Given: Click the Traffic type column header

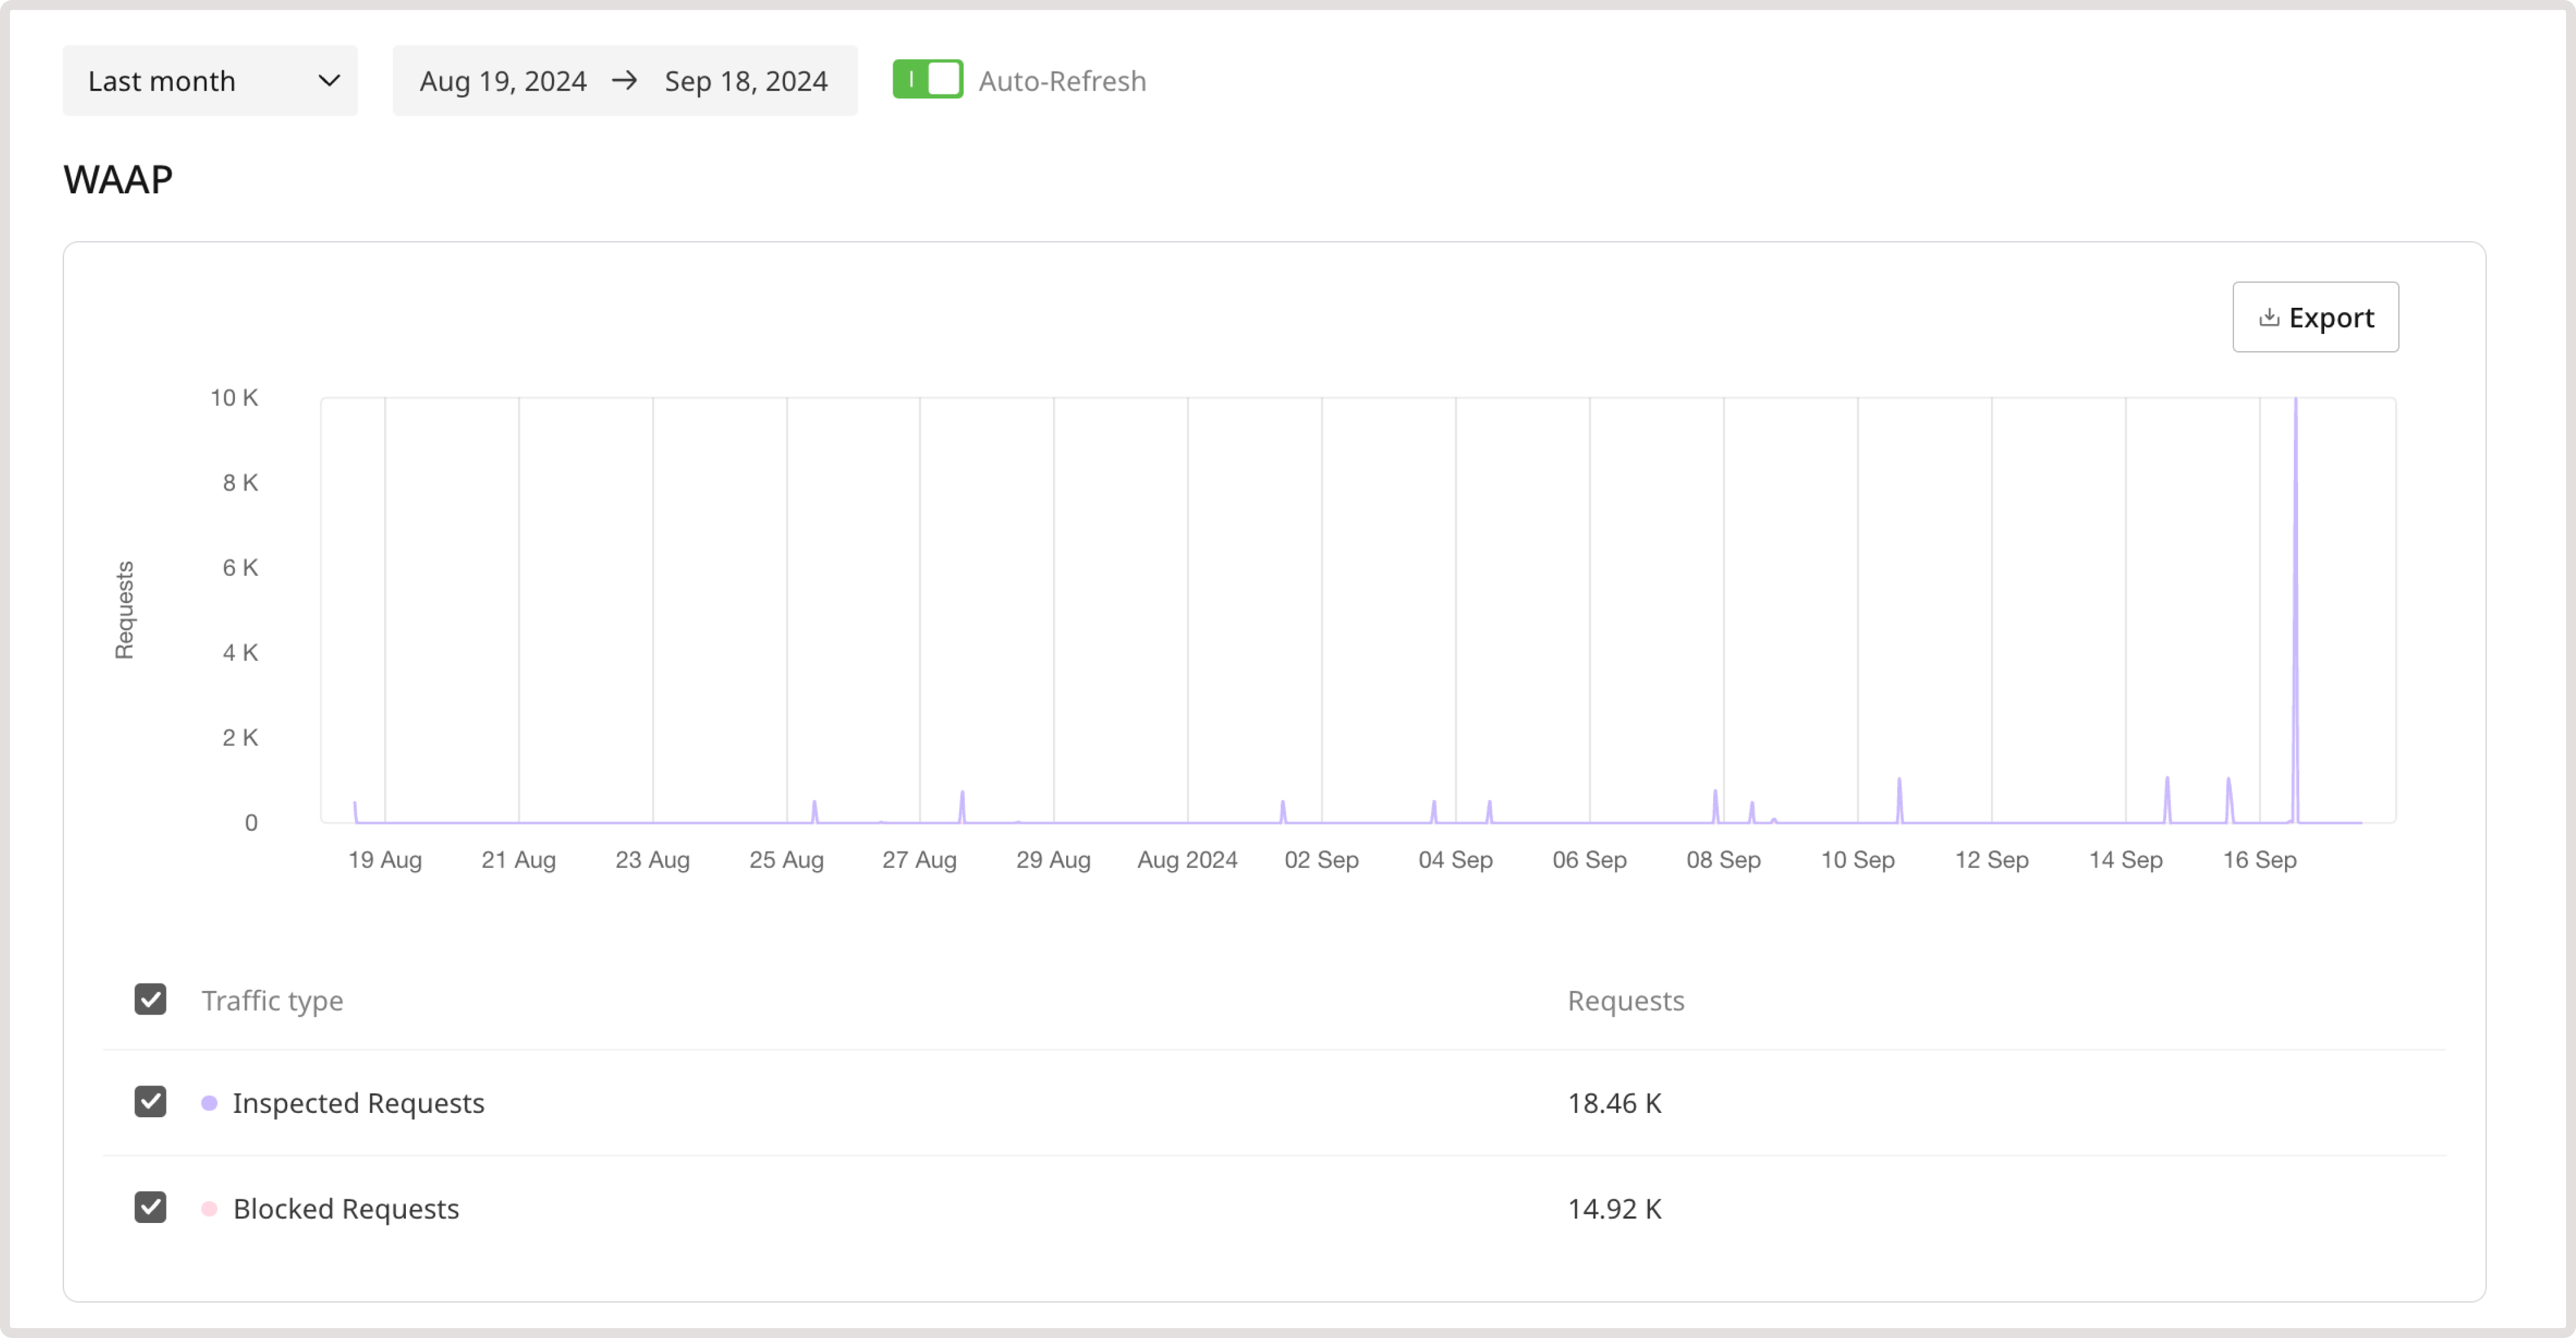Looking at the screenshot, I should pyautogui.click(x=272, y=1000).
